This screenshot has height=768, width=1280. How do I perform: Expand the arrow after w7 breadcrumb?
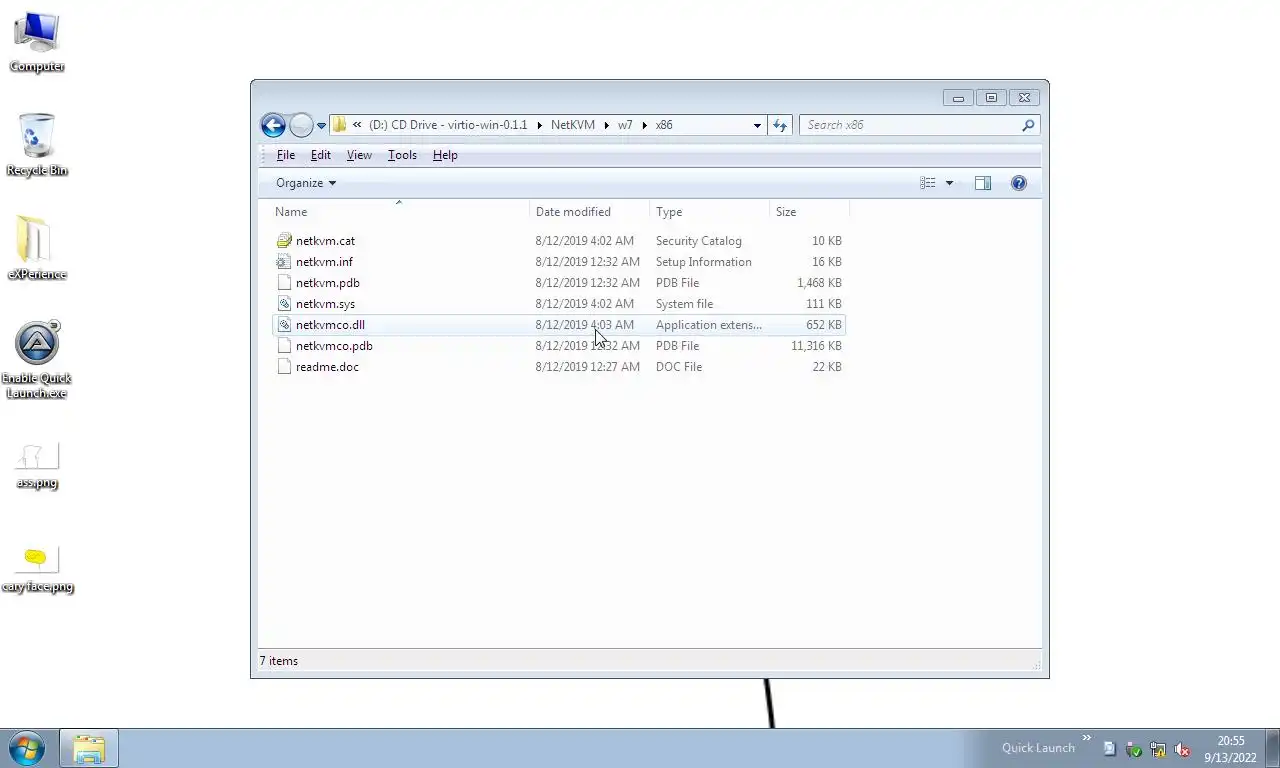(x=645, y=125)
